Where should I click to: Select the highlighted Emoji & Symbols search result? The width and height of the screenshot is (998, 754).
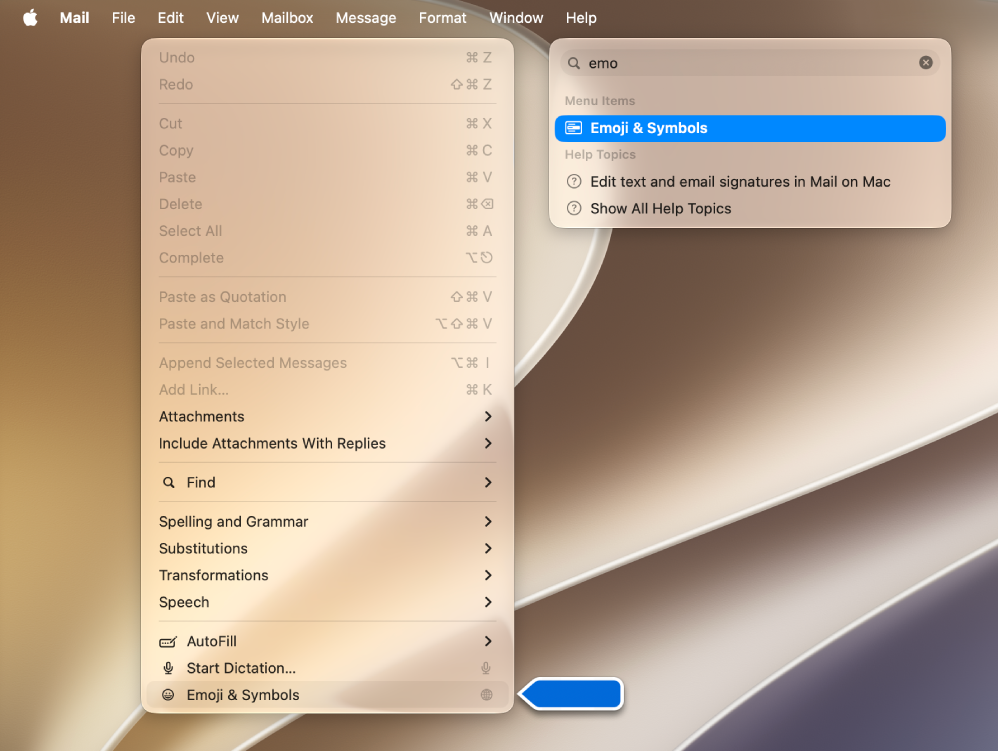(x=750, y=128)
